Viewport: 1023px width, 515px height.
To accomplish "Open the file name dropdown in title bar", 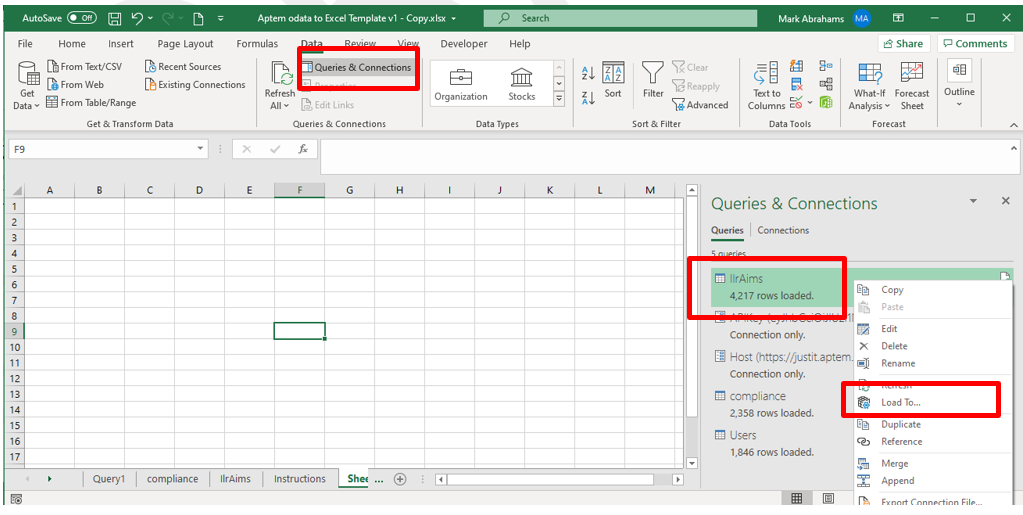I will (x=454, y=18).
